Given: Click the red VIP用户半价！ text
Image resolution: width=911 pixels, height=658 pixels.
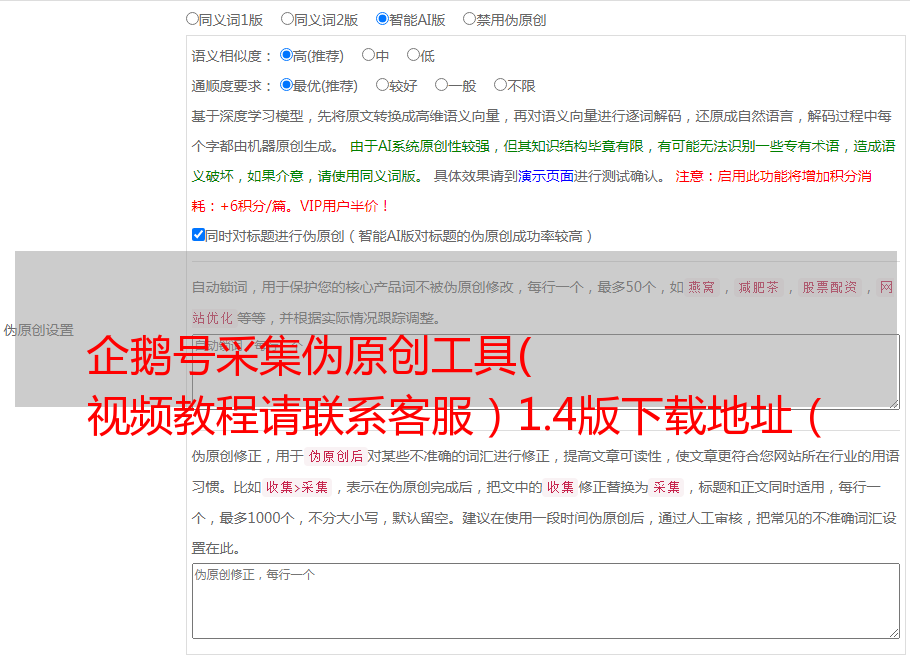Looking at the screenshot, I should click(344, 206).
